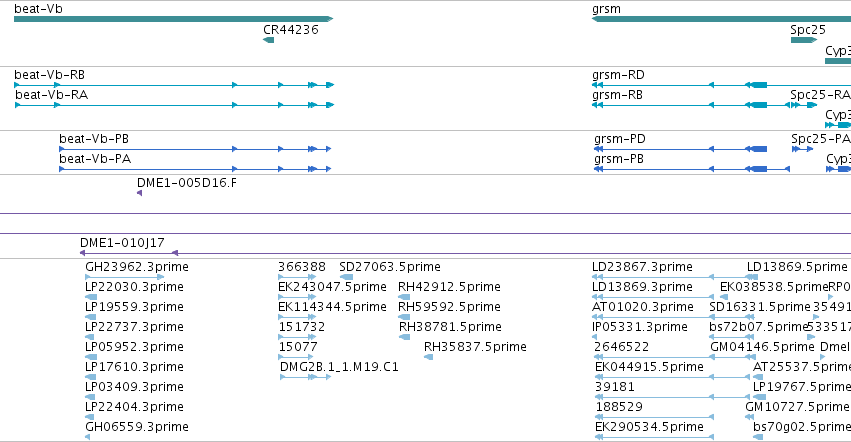
Task: Select EST GH23962.3prime
Action: (x=137, y=267)
